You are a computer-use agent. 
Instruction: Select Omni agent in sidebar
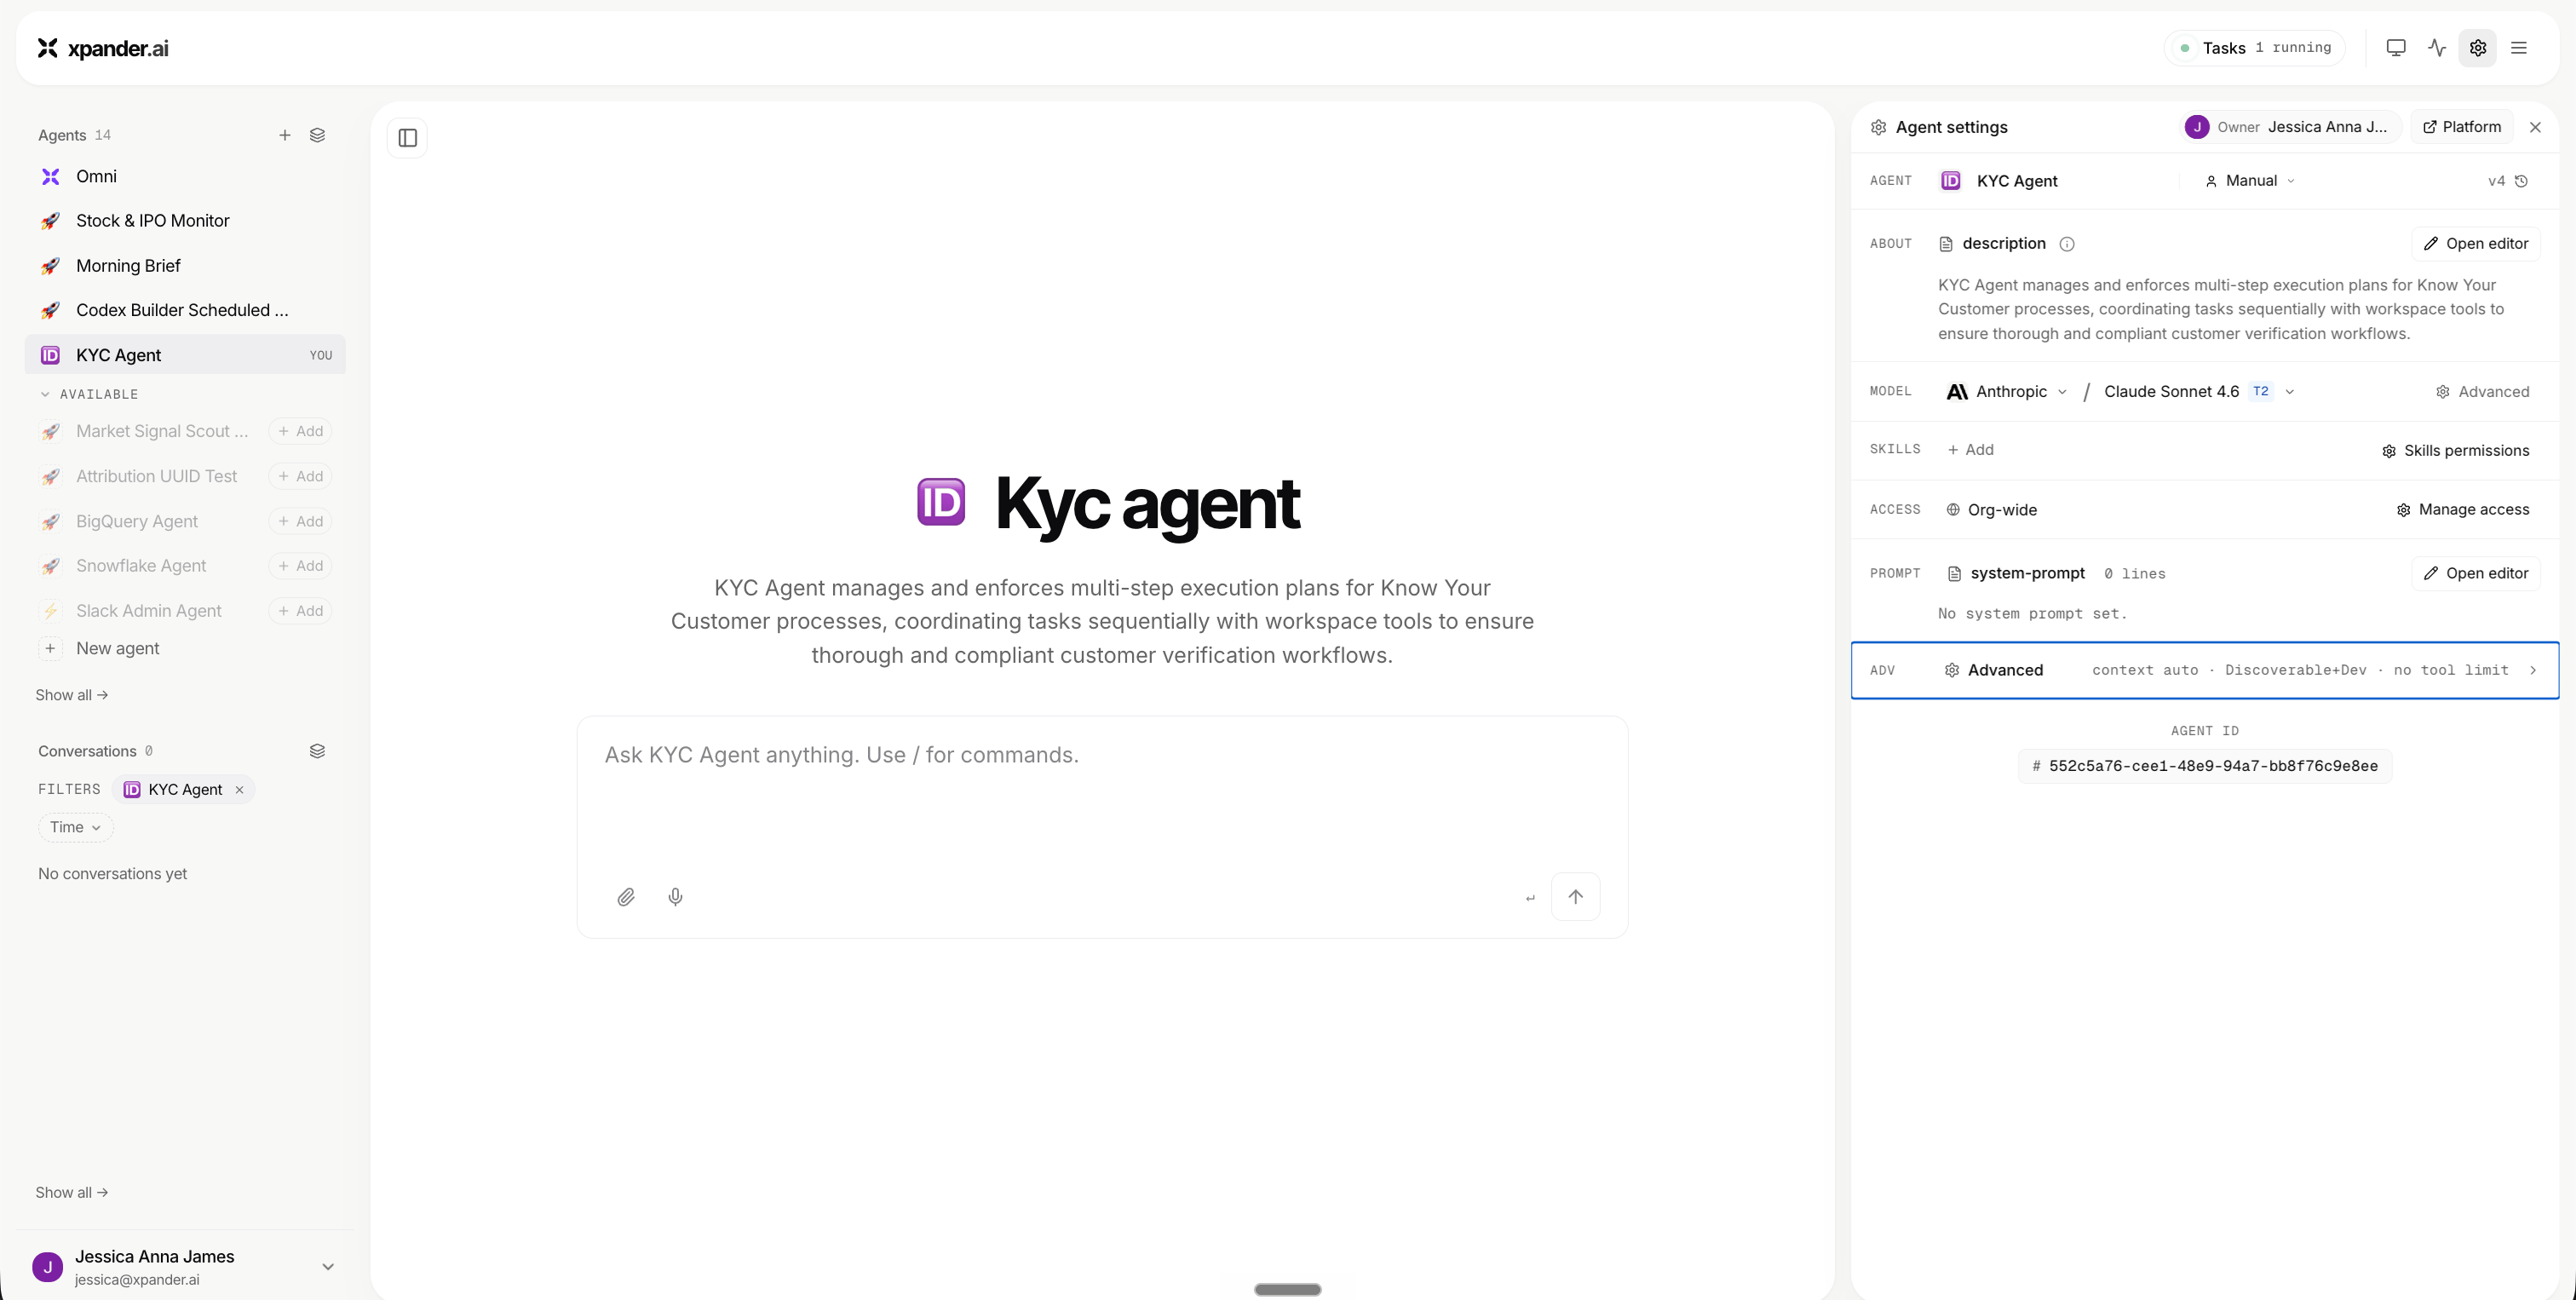pyautogui.click(x=185, y=177)
